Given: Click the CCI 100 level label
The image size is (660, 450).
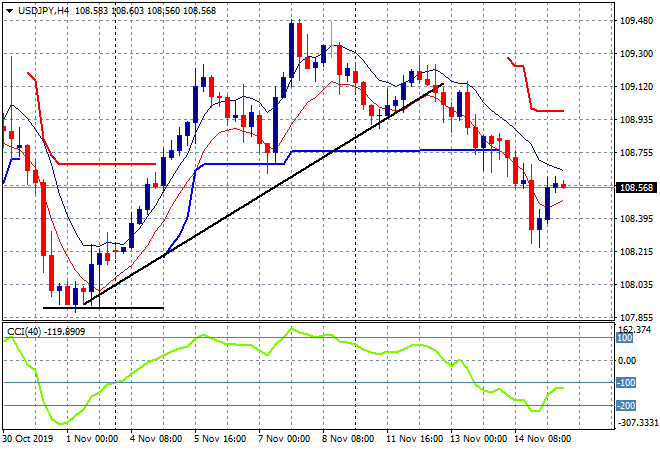Looking at the screenshot, I should (x=625, y=338).
